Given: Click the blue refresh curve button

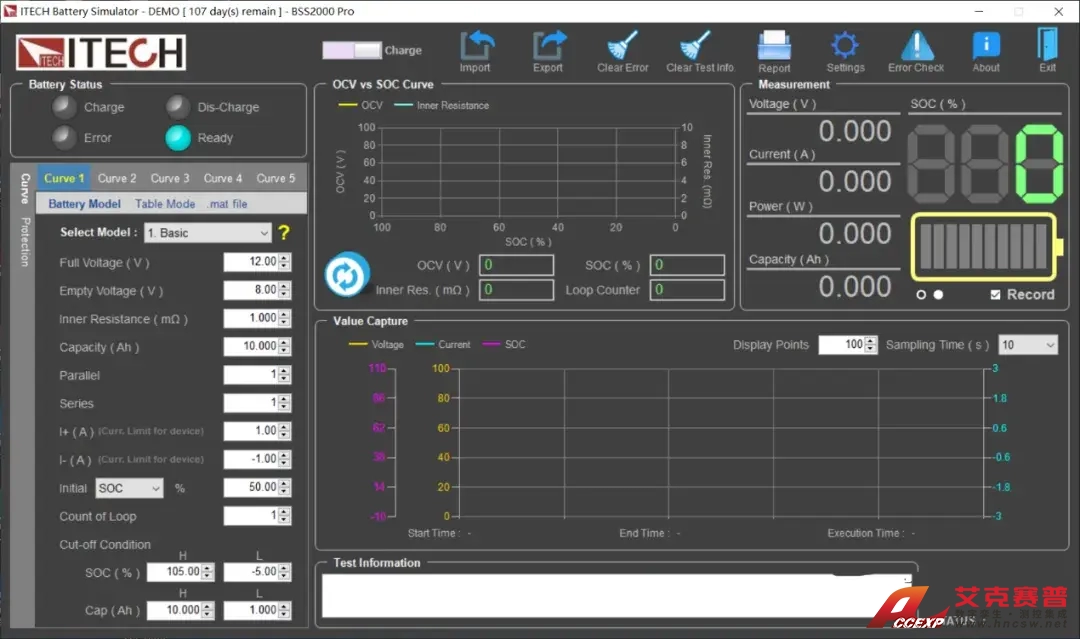Looking at the screenshot, I should [346, 275].
